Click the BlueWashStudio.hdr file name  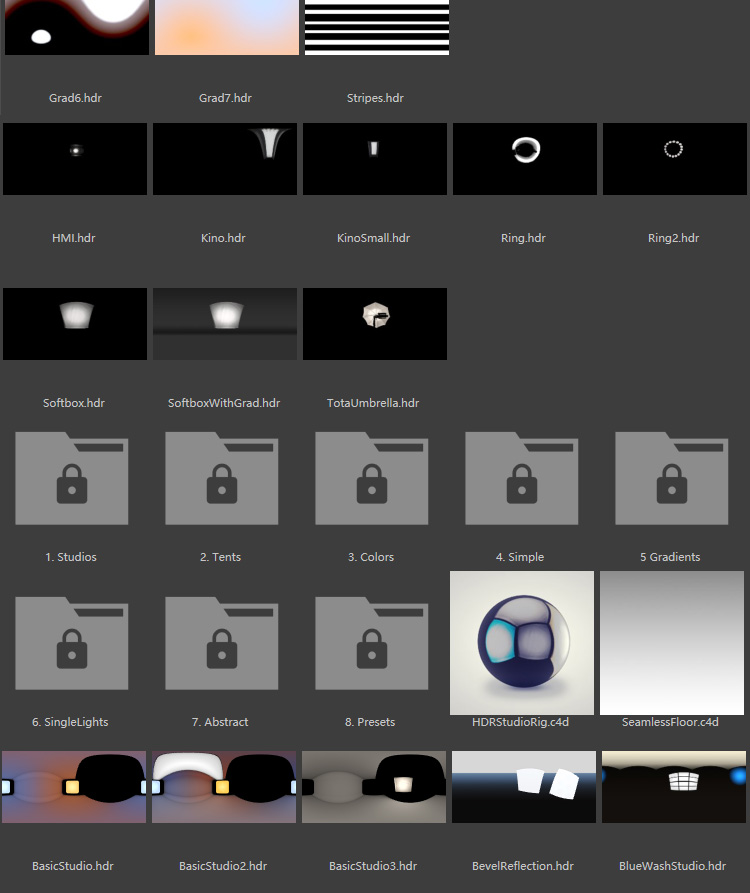pyautogui.click(x=673, y=866)
